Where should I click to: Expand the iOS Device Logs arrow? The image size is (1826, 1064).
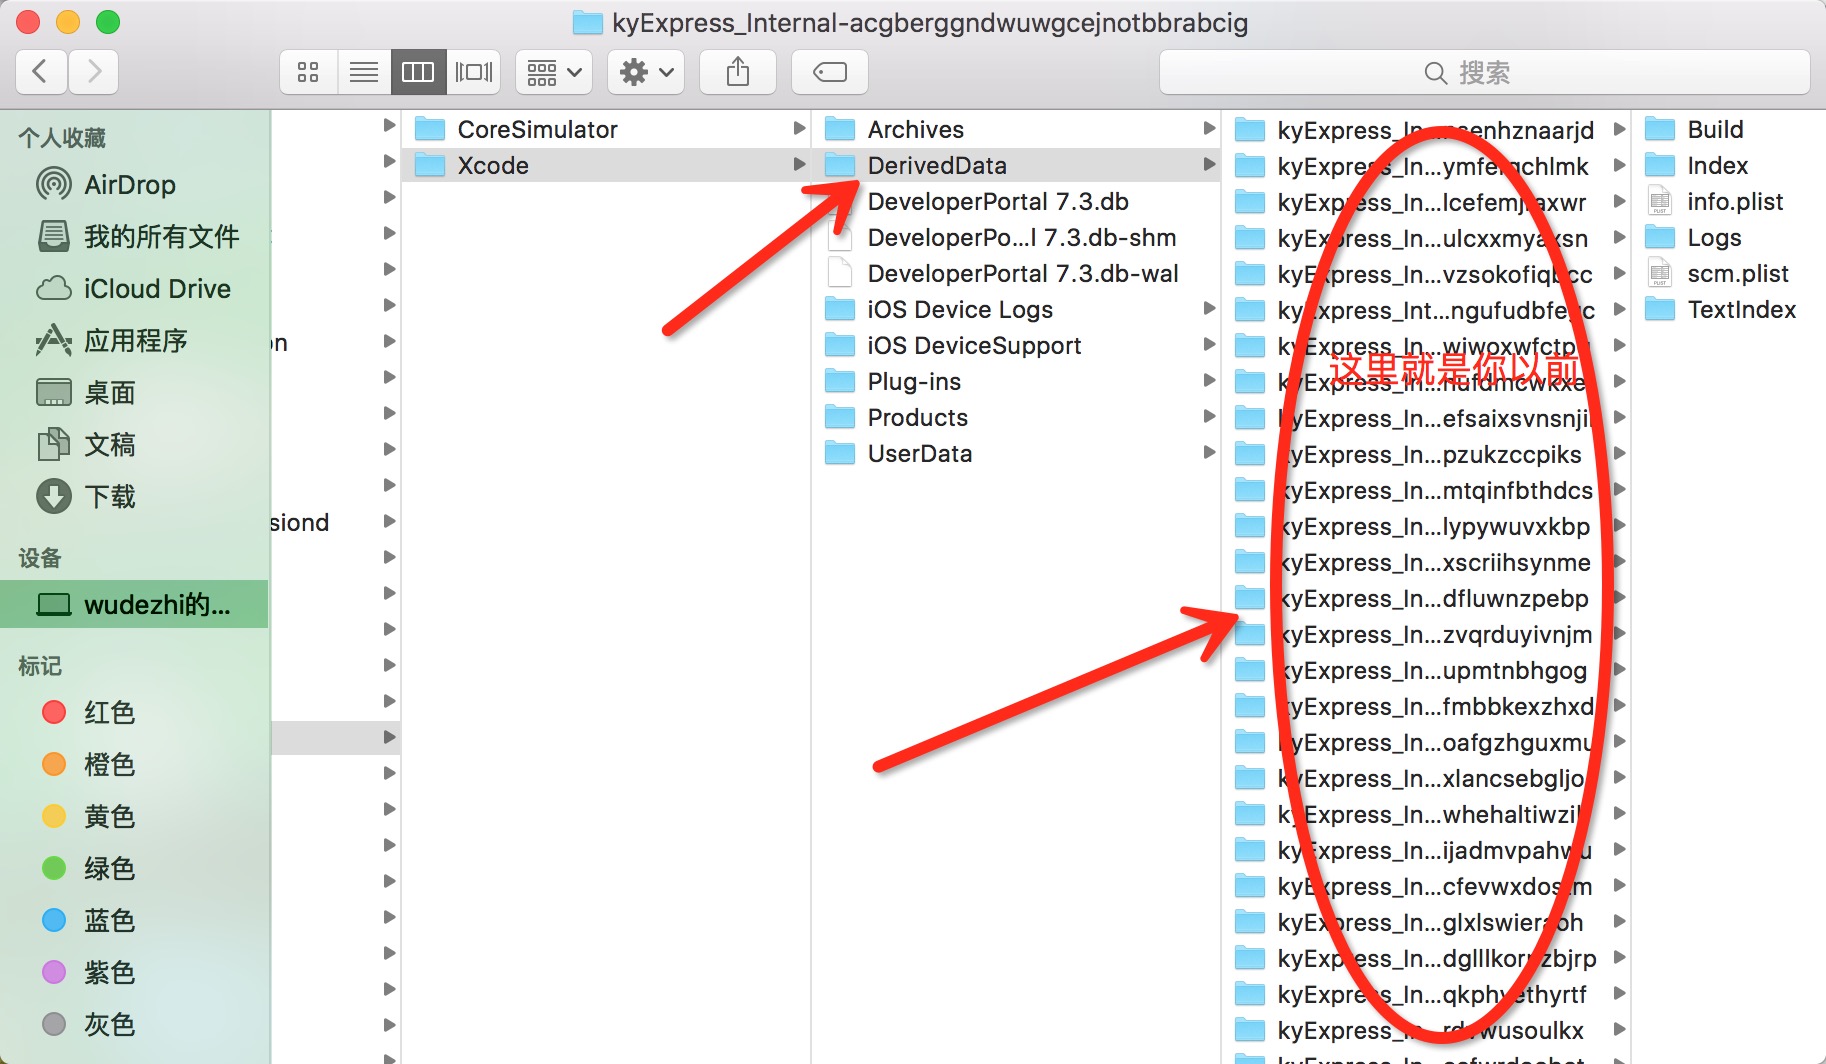(1209, 309)
